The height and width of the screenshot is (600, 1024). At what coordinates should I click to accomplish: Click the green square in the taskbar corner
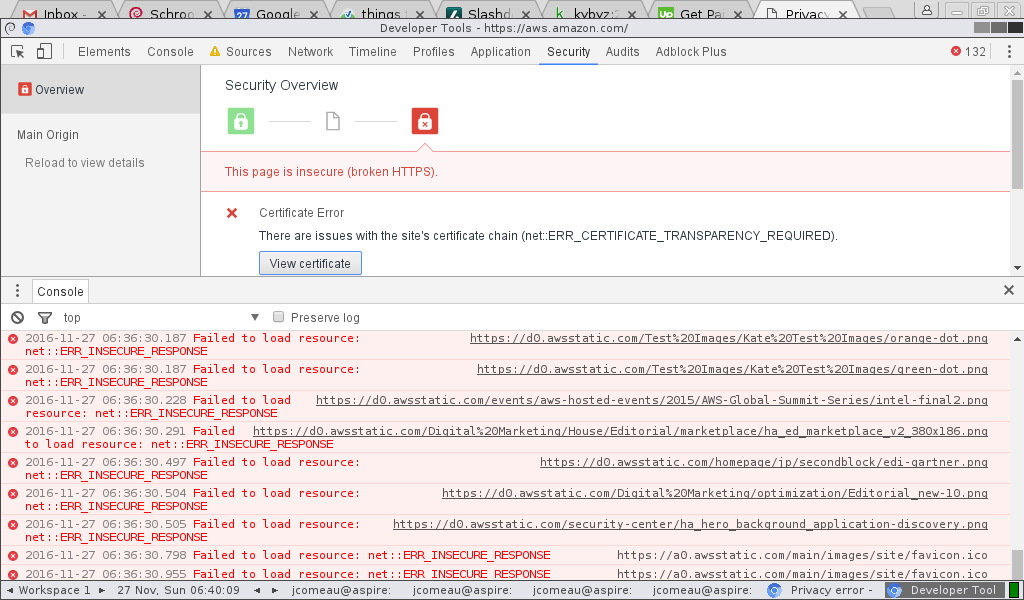[x=1012, y=590]
